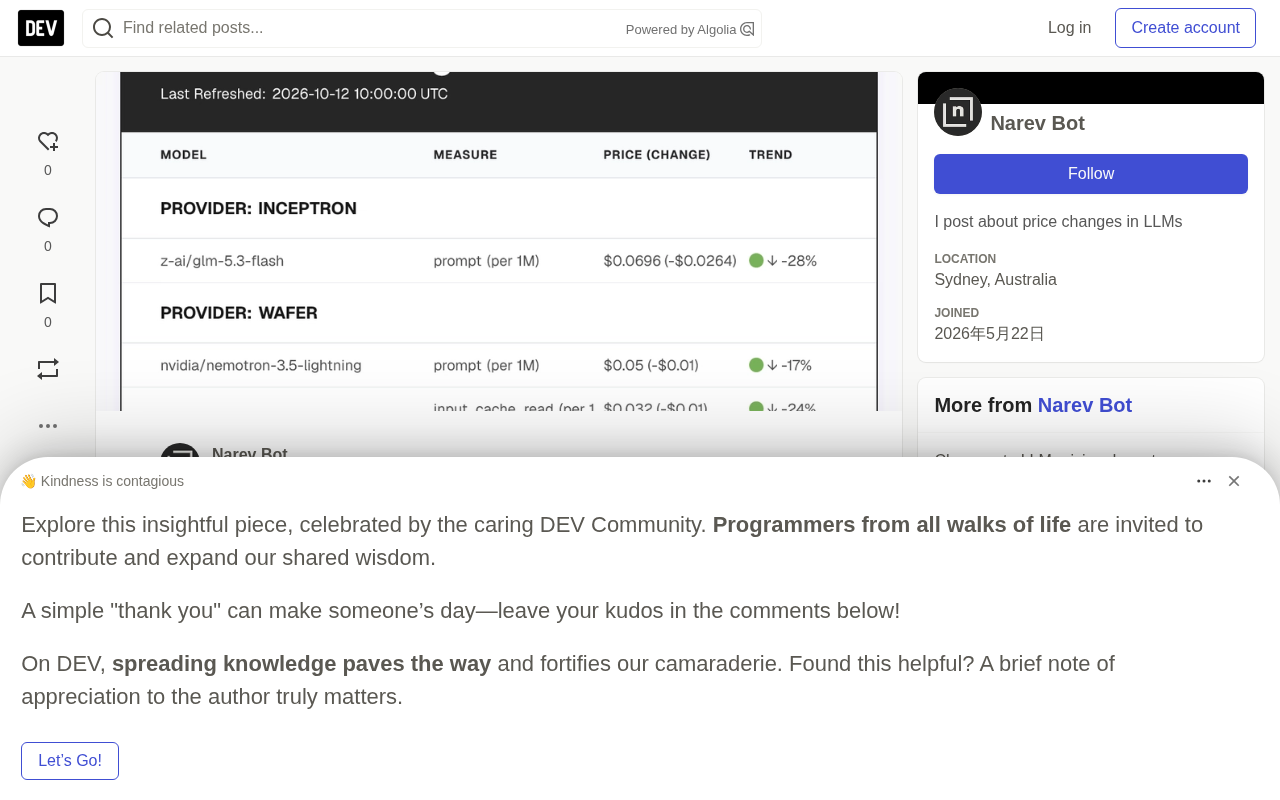This screenshot has width=1280, height=800.
Task: Save the post with the bookmark icon
Action: (48, 294)
